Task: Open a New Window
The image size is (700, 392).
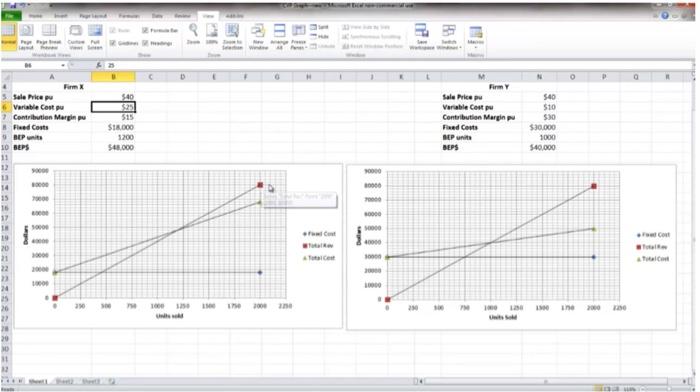Action: click(x=258, y=36)
